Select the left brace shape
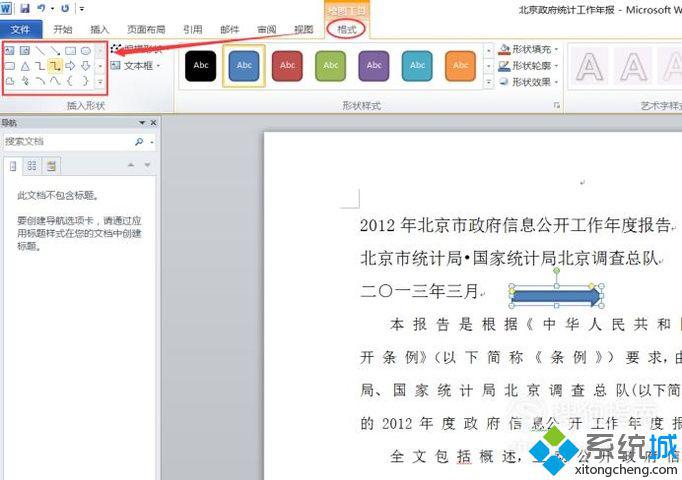This screenshot has height=480, width=682. [x=70, y=81]
